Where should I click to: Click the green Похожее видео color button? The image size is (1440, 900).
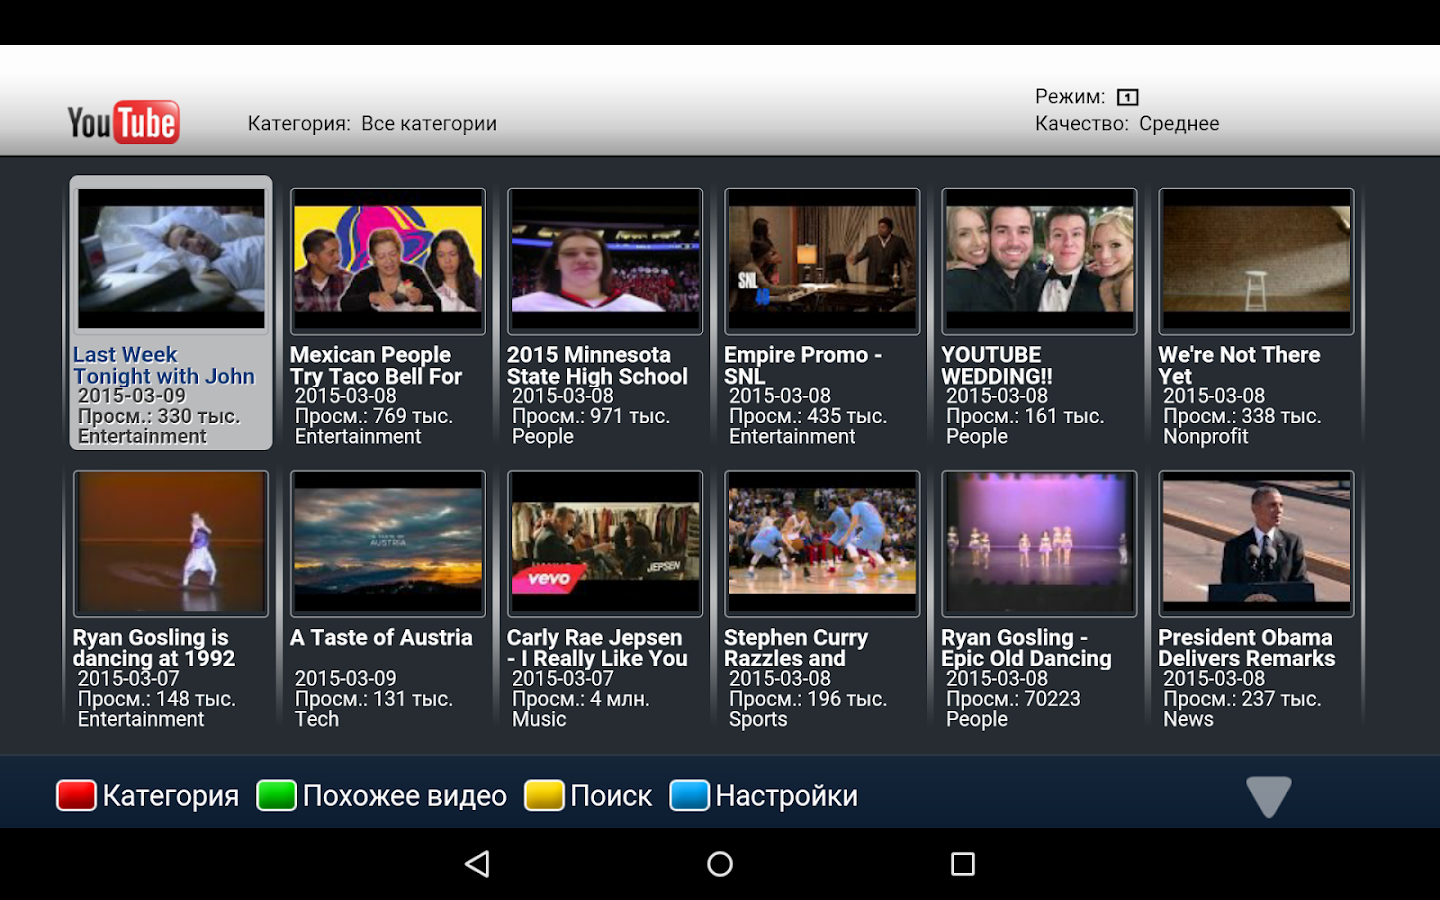276,795
